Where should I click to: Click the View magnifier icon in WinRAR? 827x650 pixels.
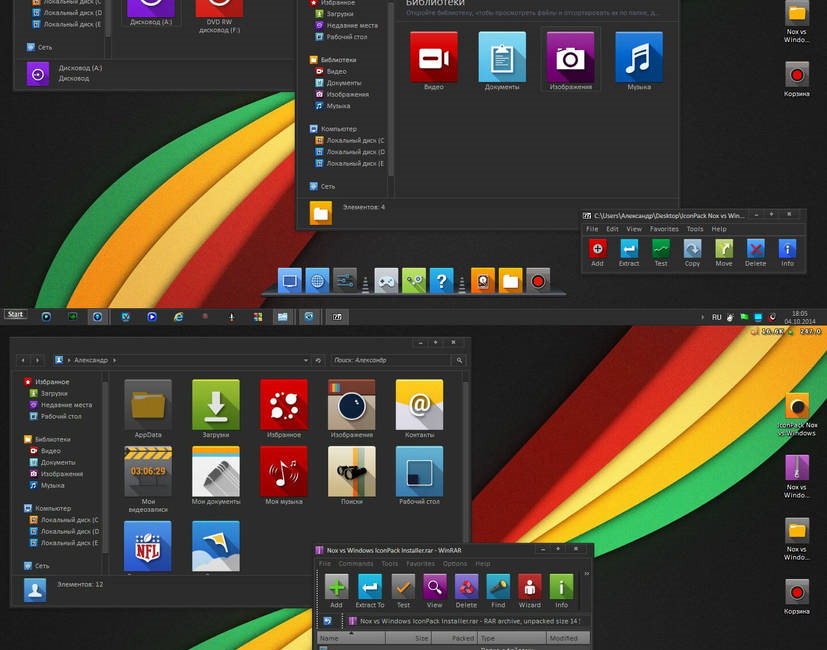click(434, 587)
